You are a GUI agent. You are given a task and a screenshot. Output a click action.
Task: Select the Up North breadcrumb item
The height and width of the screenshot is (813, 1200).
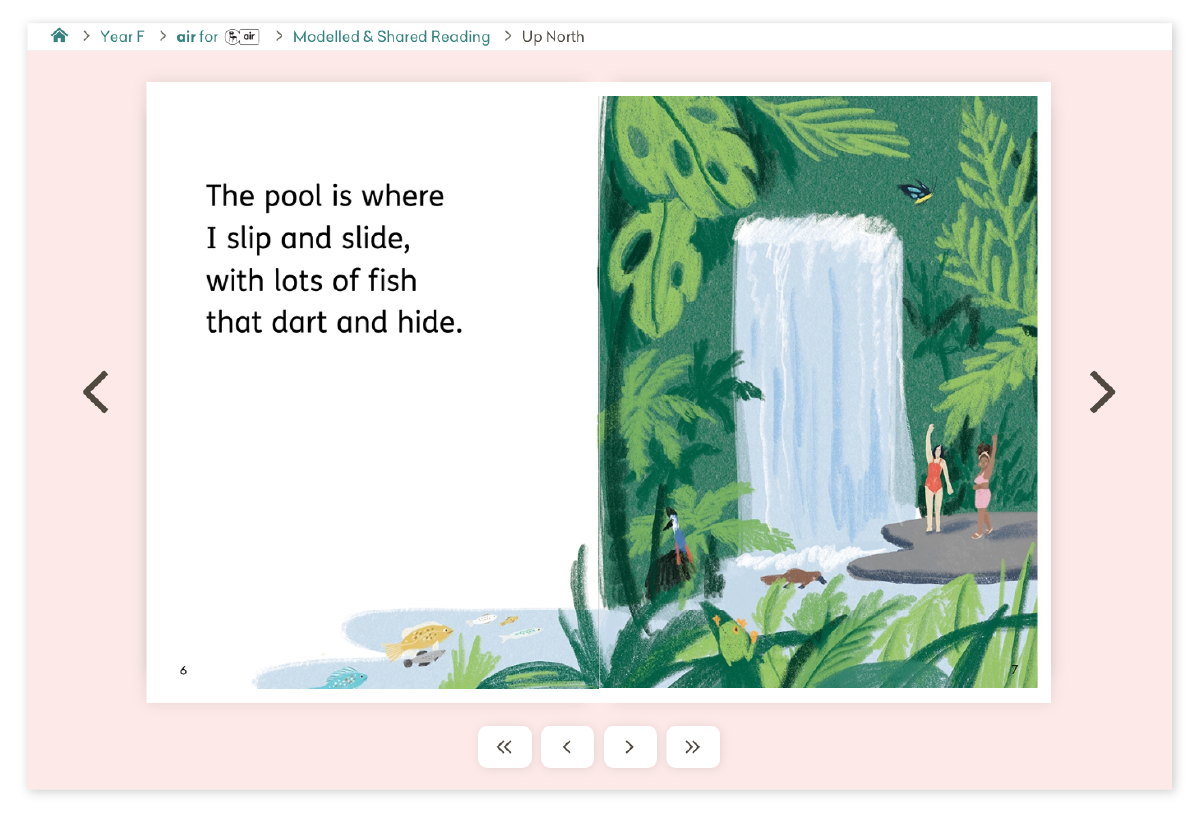point(553,37)
